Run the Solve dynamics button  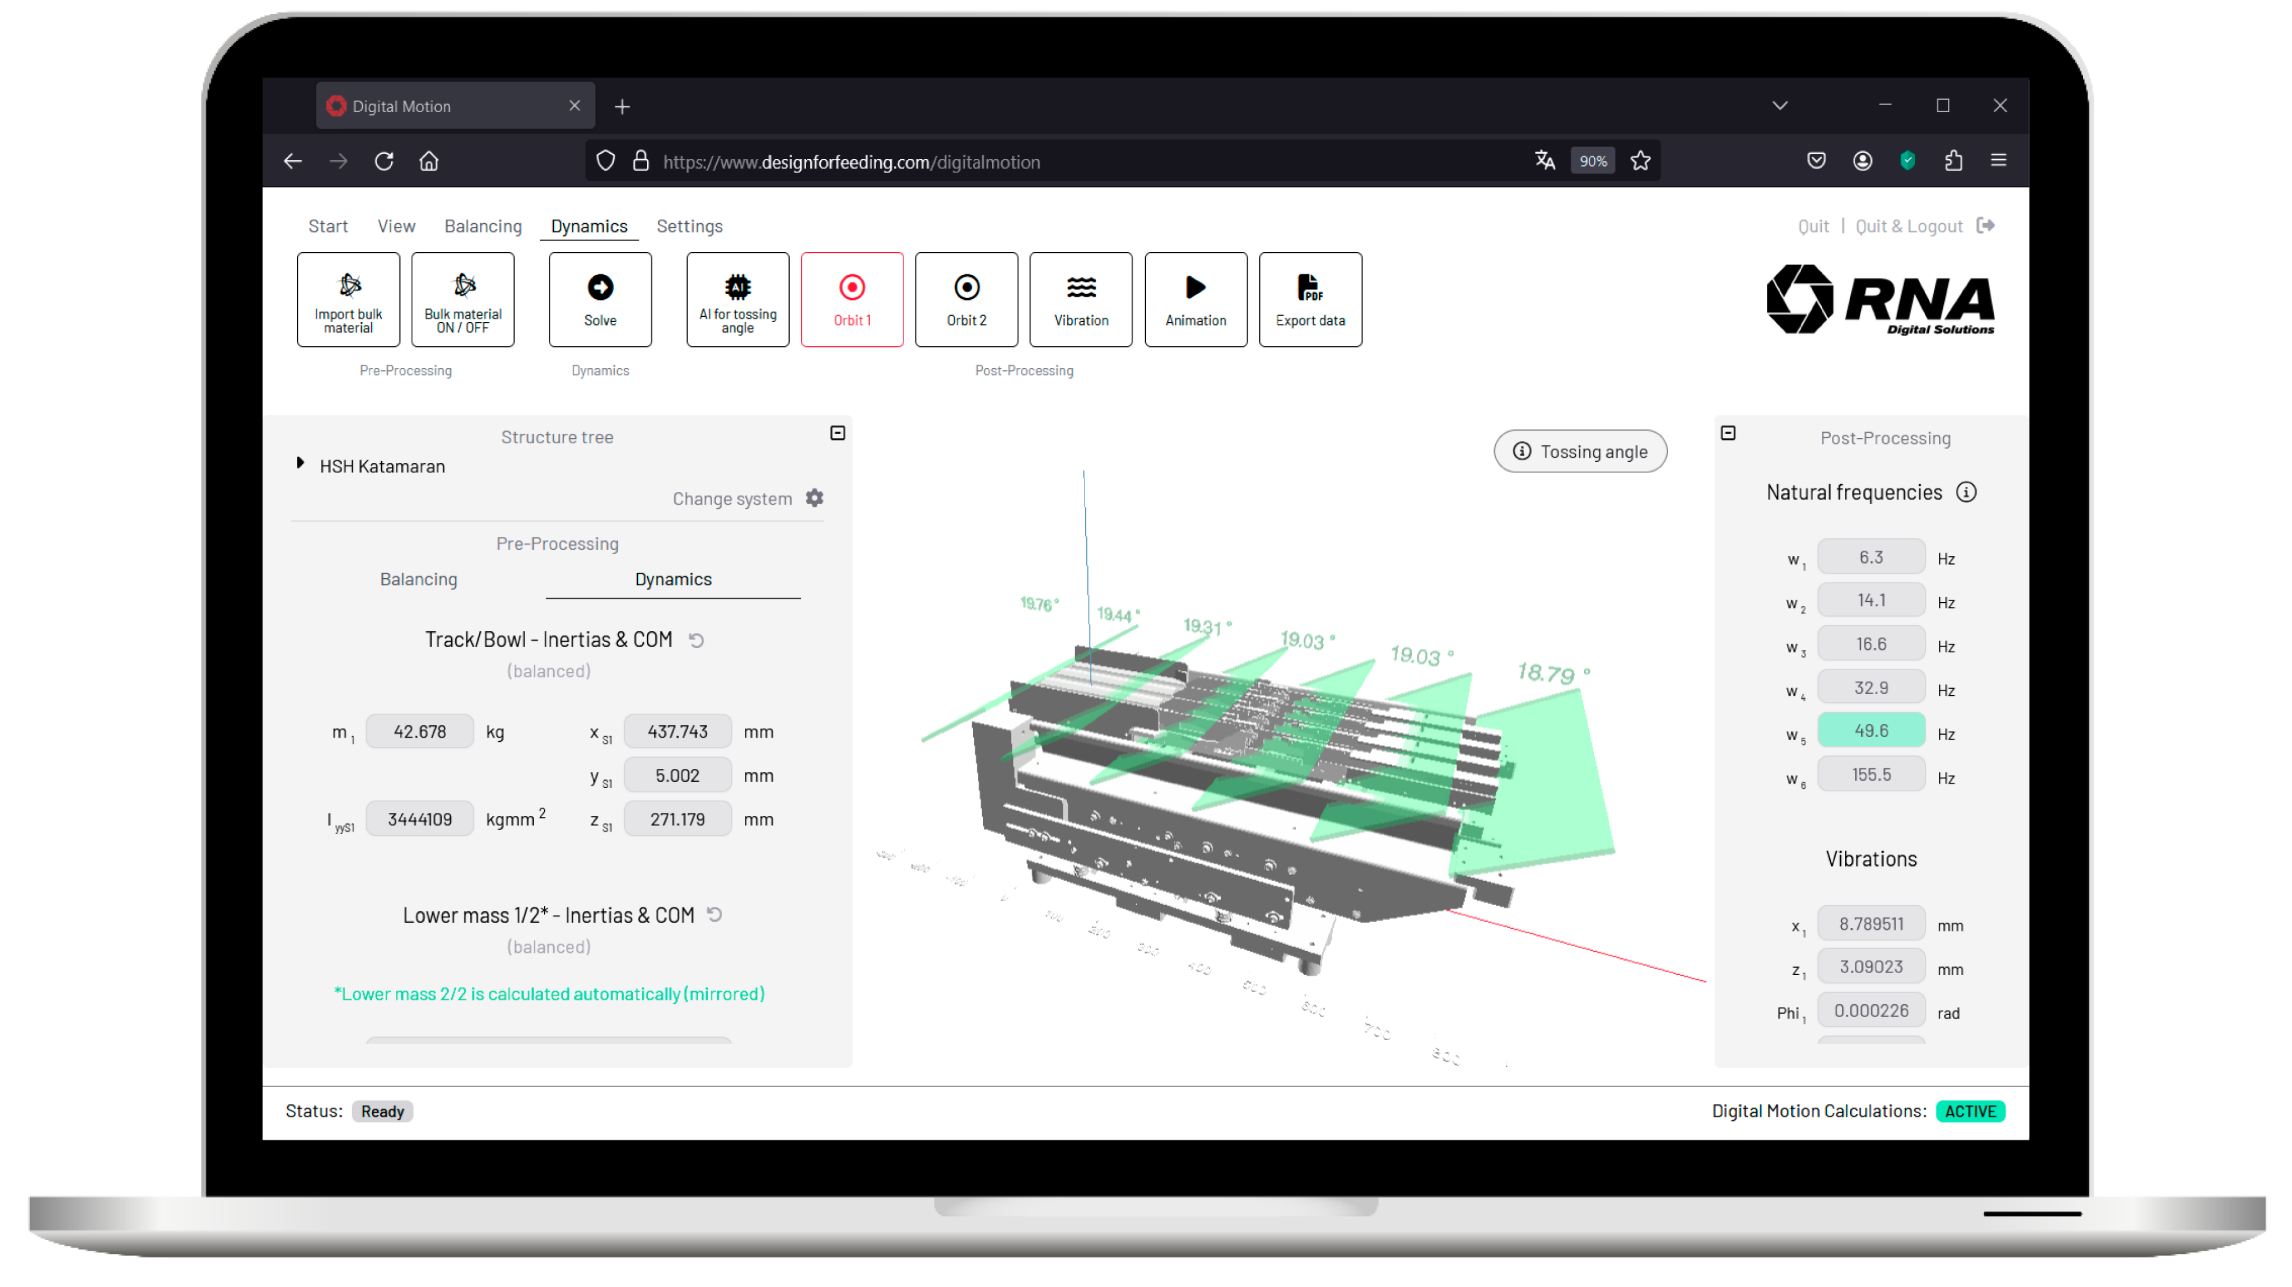tap(600, 300)
